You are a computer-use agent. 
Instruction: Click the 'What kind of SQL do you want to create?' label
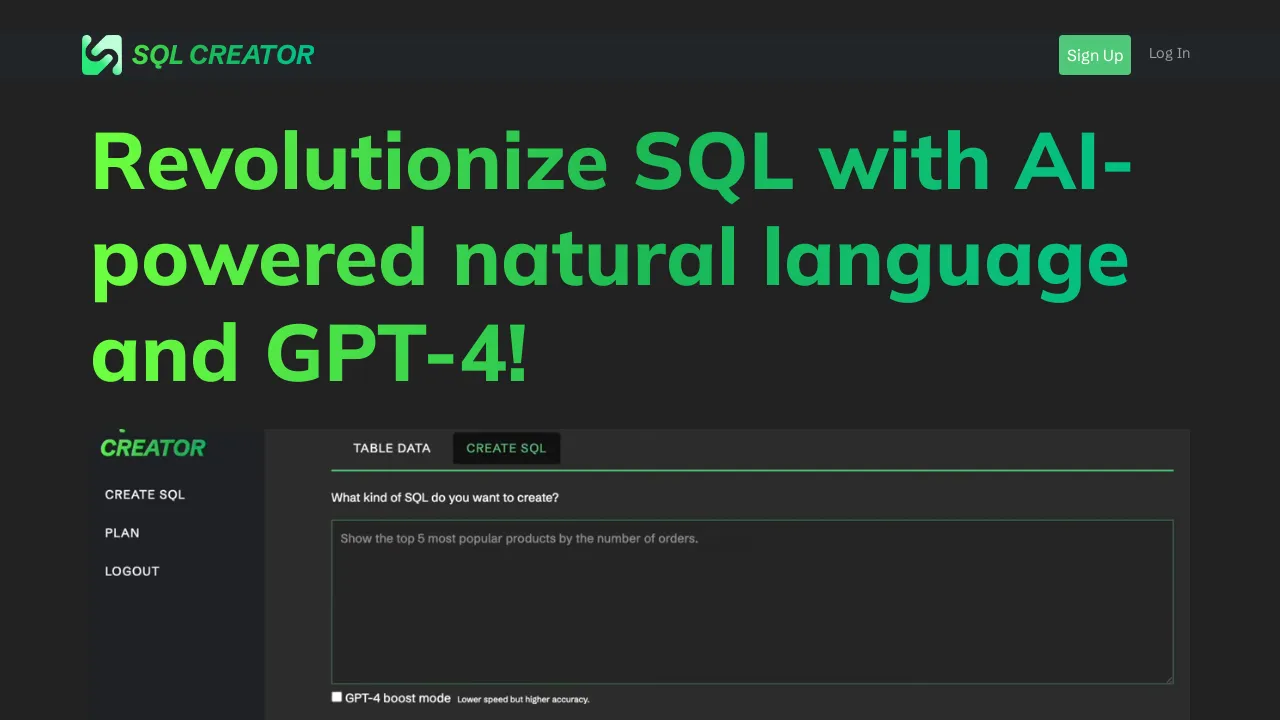pyautogui.click(x=445, y=497)
